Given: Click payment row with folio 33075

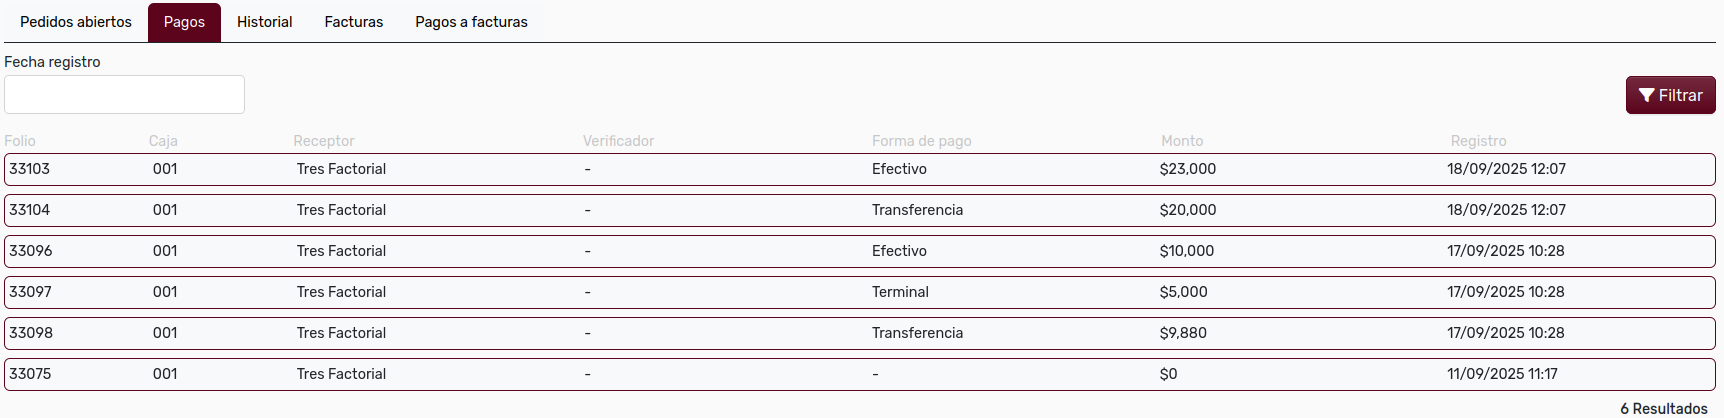Looking at the screenshot, I should coord(30,374).
